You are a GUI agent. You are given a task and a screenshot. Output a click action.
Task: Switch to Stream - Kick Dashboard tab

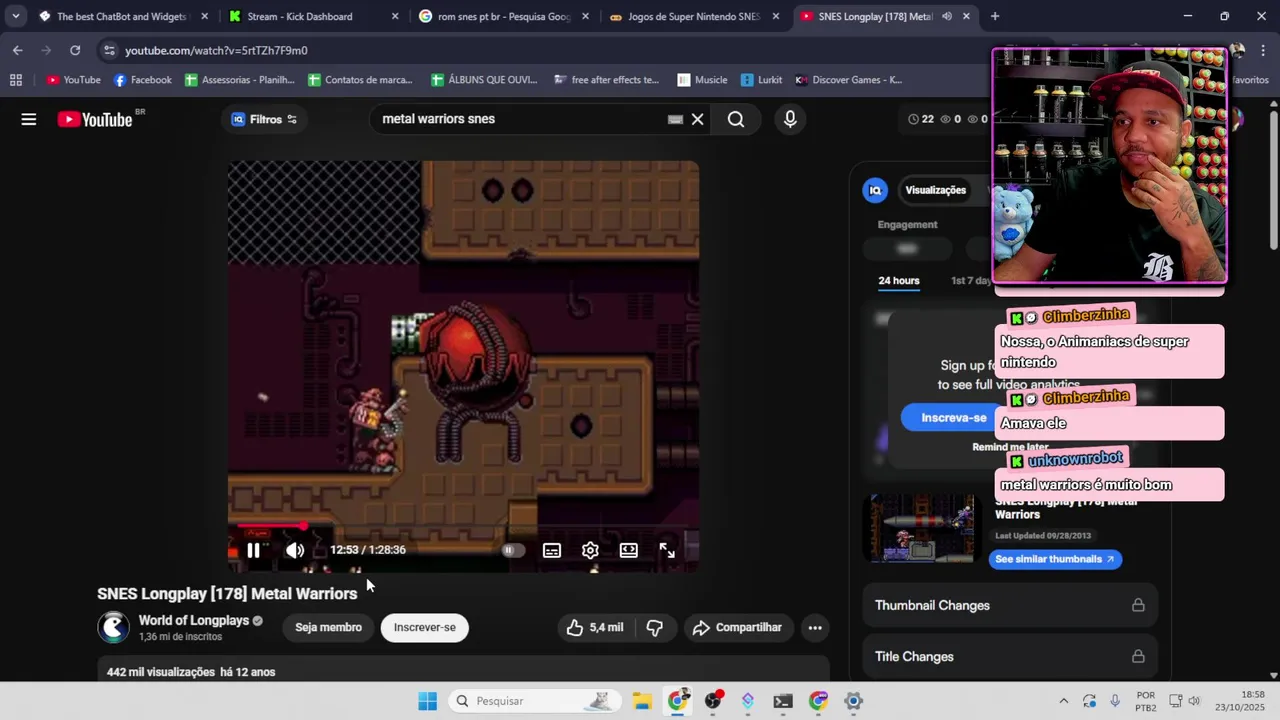point(312,16)
